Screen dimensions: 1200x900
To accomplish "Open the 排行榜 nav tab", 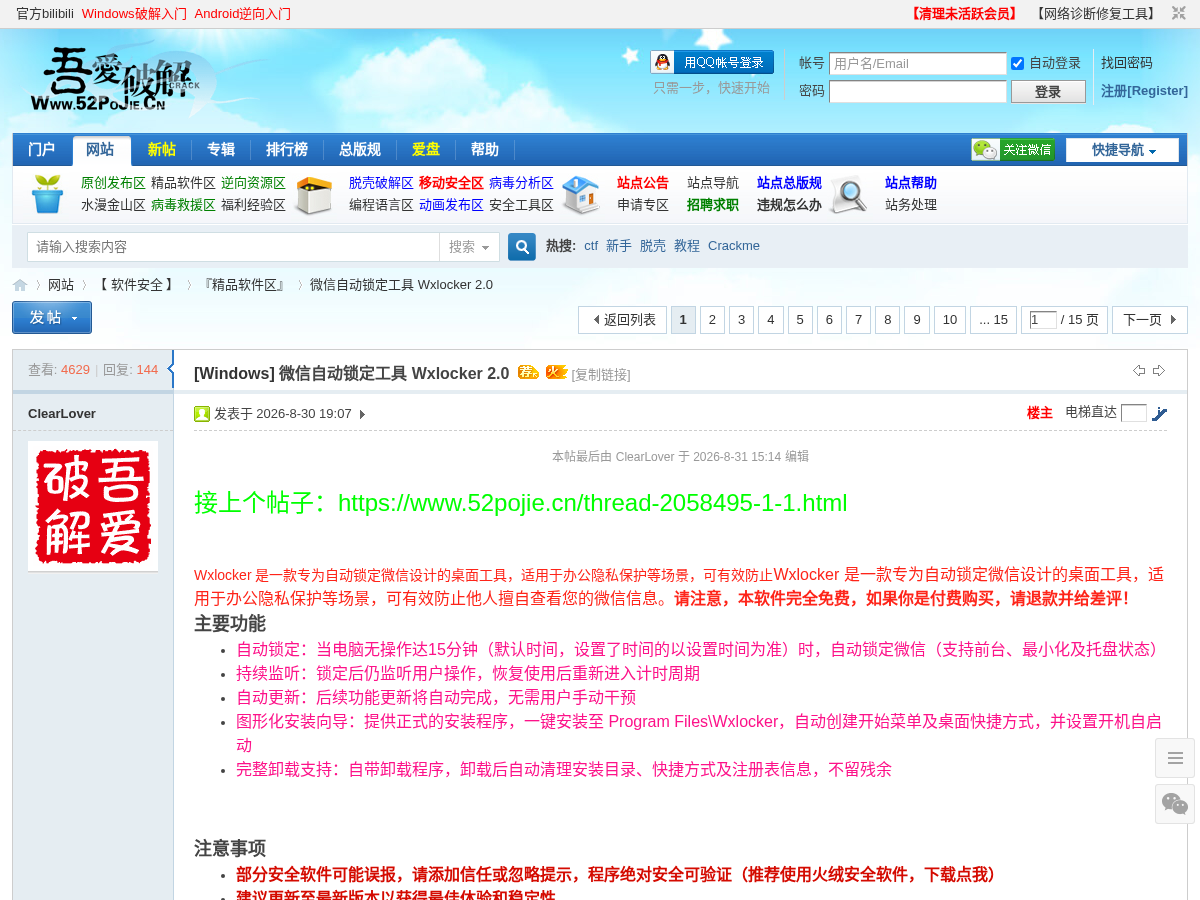I will pos(287,149).
